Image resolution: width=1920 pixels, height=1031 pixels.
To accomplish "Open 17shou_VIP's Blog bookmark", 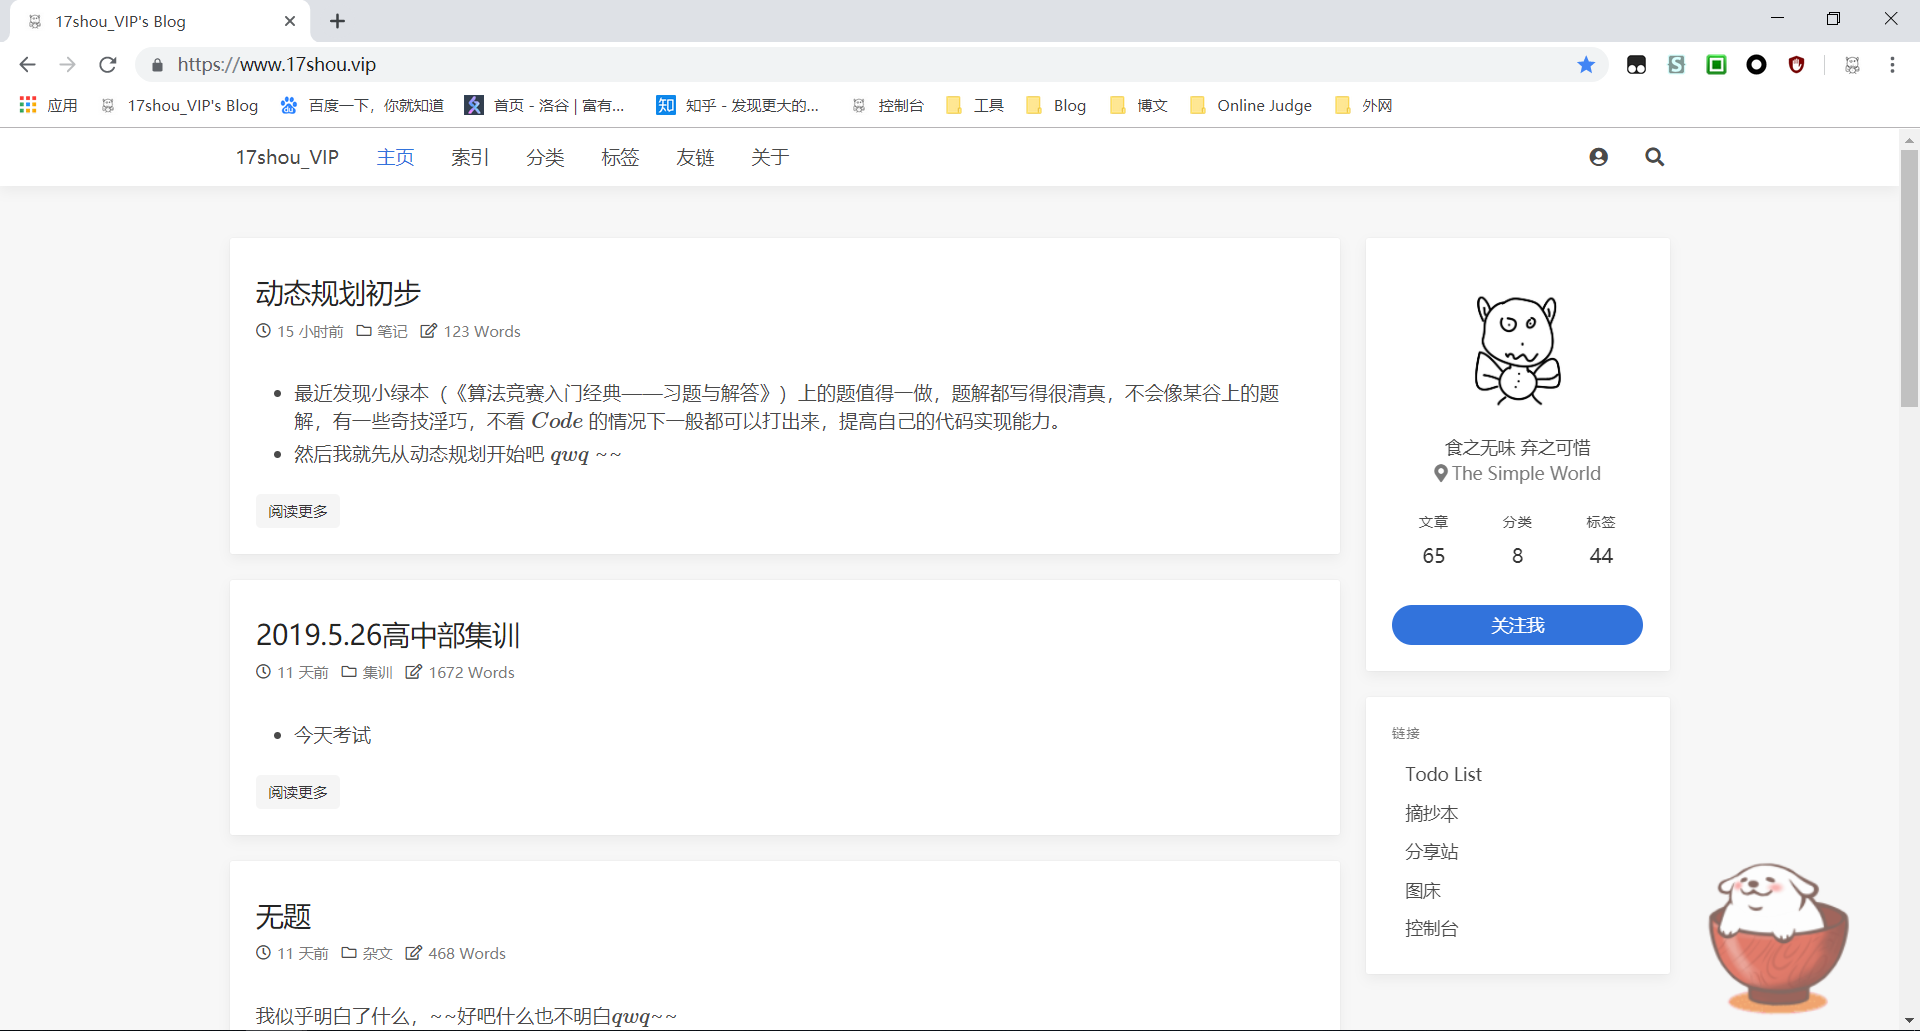I will click(180, 105).
